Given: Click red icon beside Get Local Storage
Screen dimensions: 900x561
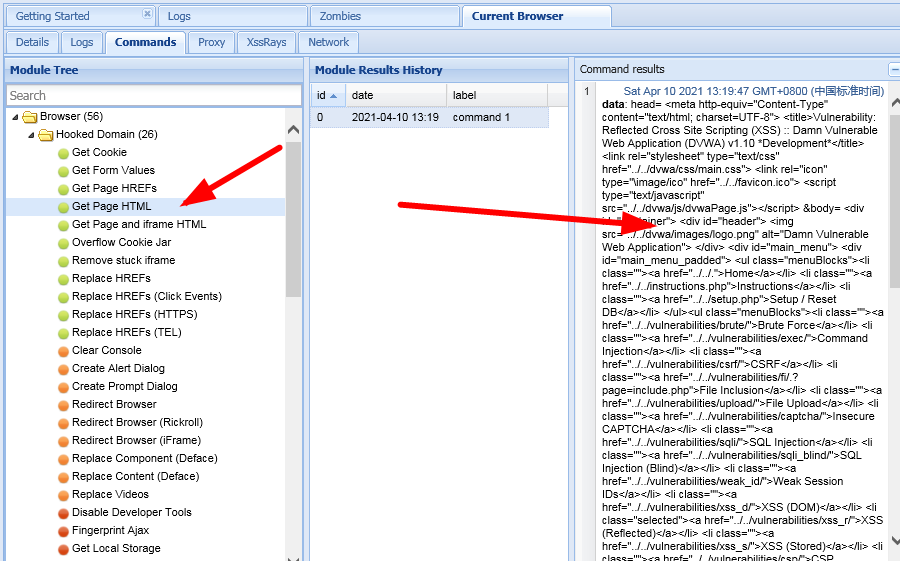Looking at the screenshot, I should [x=63, y=549].
